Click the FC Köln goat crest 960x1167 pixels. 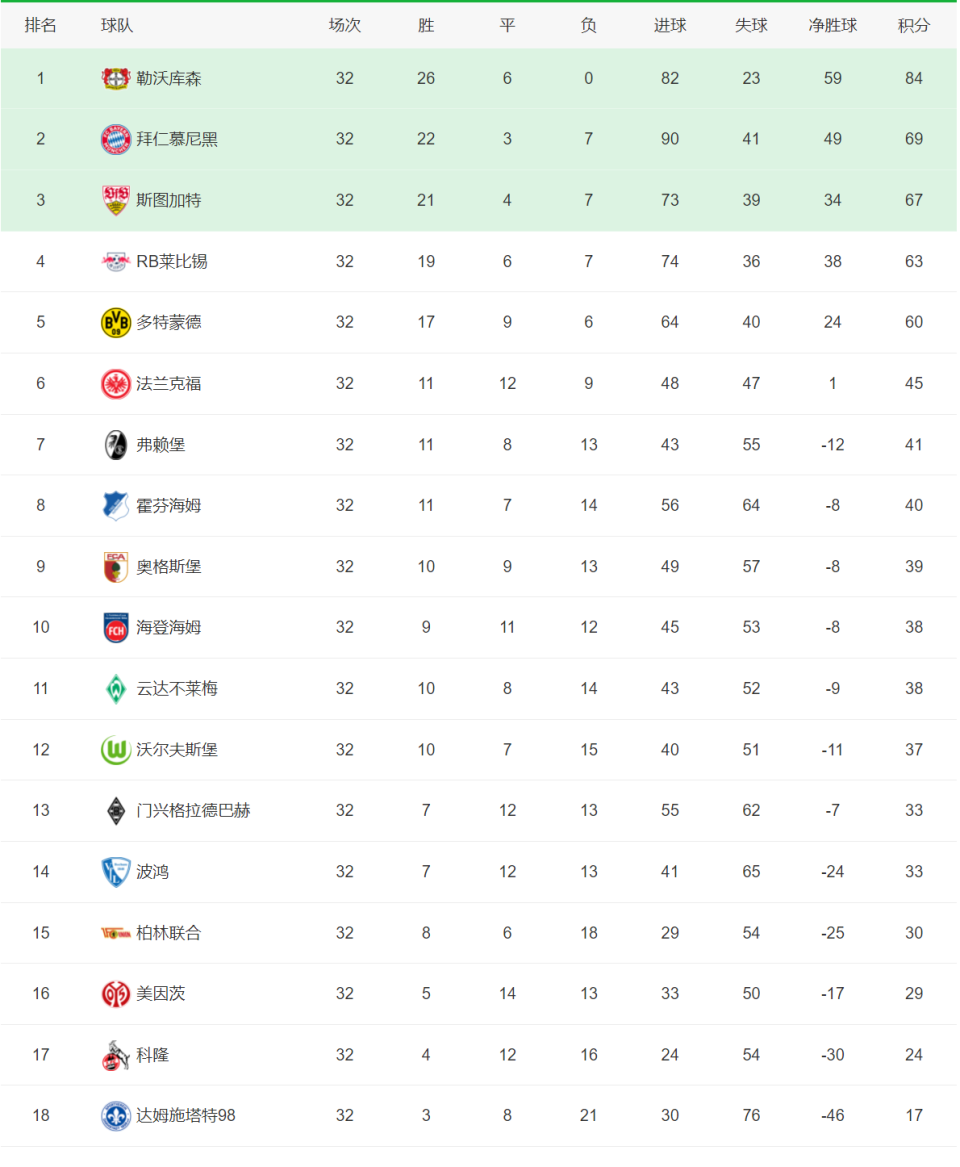[116, 1054]
